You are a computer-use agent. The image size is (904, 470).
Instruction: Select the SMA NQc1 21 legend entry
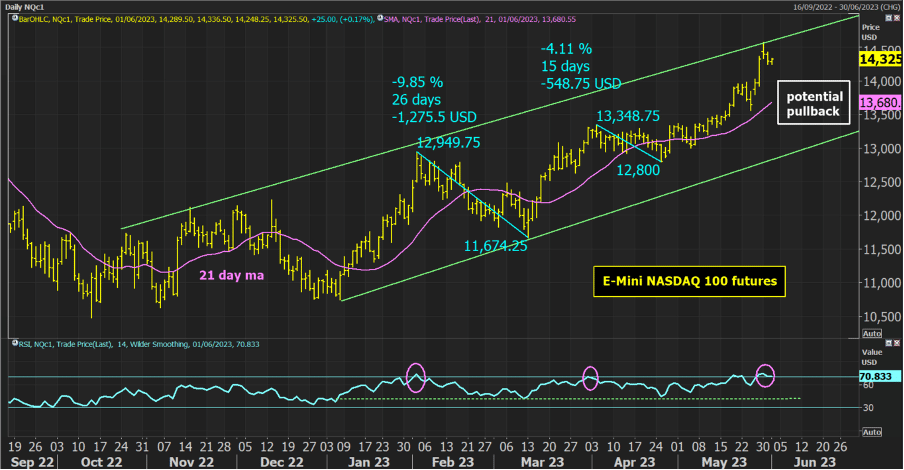pos(480,19)
